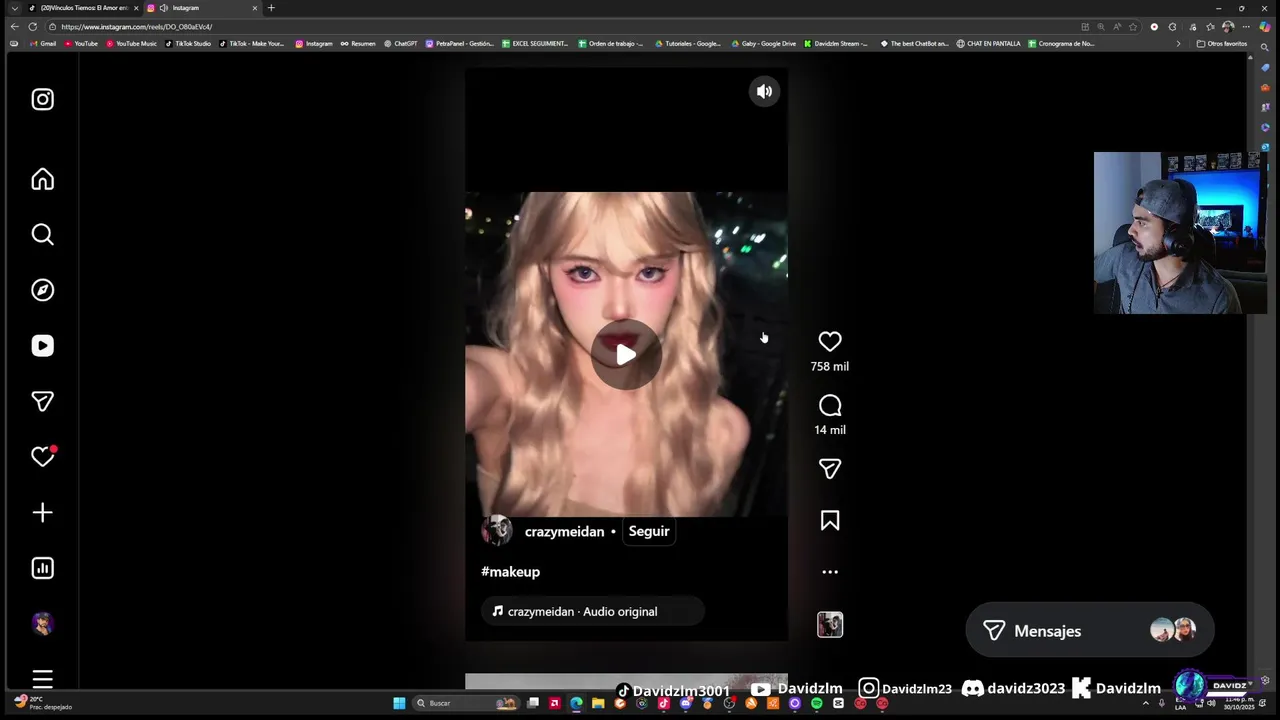Open the dashboard bar-chart sidebar icon

[x=42, y=568]
